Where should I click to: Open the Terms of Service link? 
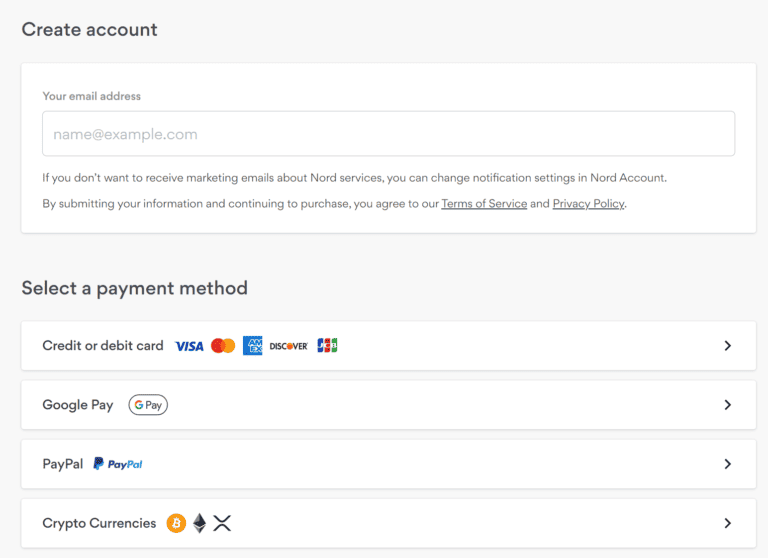484,204
